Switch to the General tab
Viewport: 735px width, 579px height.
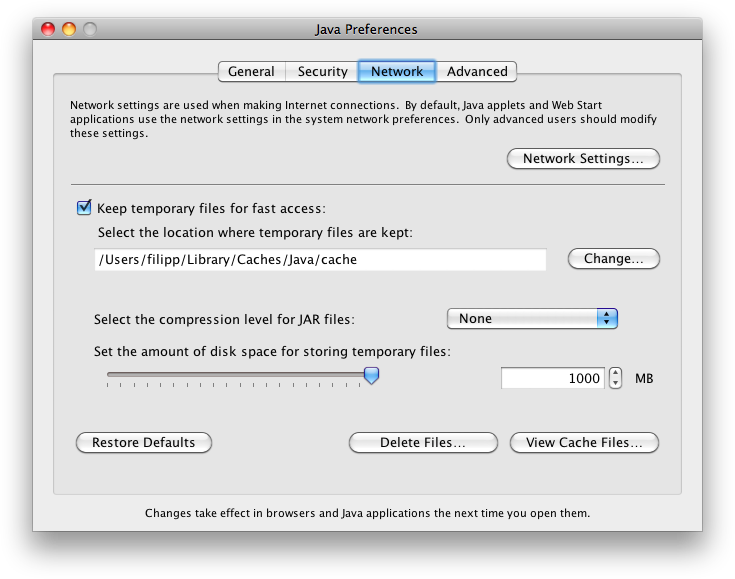(252, 71)
